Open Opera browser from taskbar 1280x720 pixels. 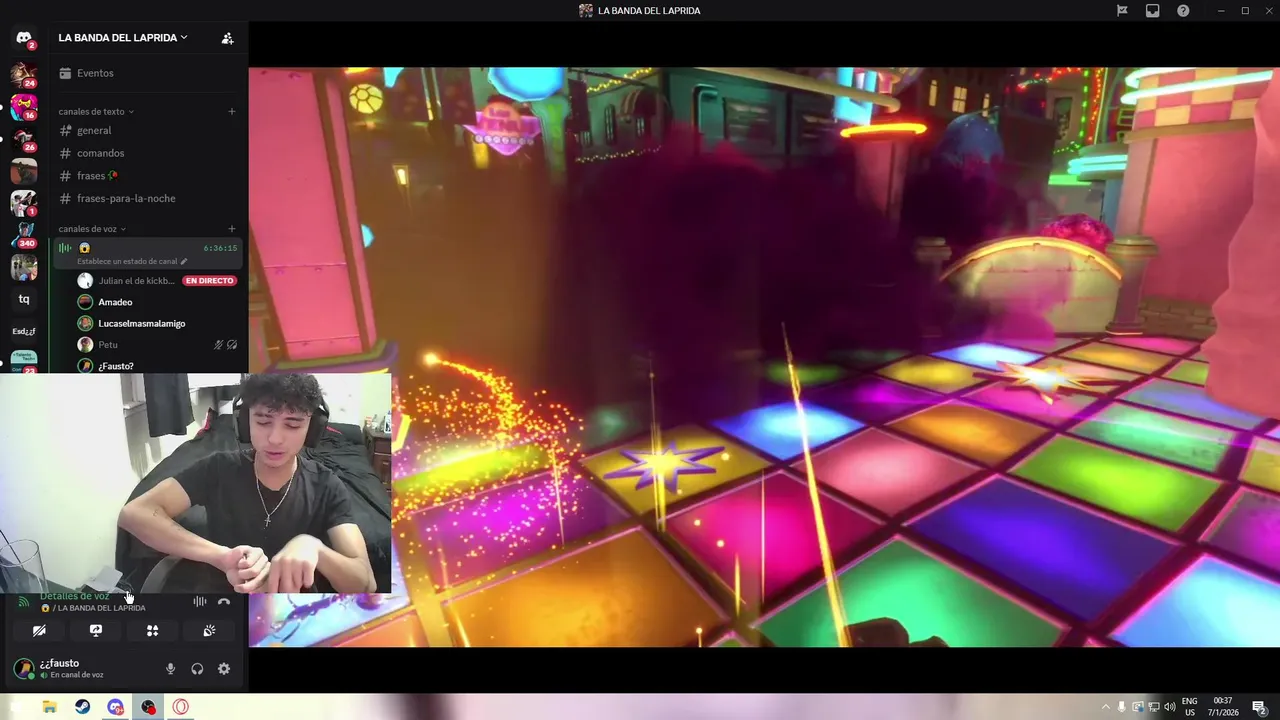click(x=181, y=707)
